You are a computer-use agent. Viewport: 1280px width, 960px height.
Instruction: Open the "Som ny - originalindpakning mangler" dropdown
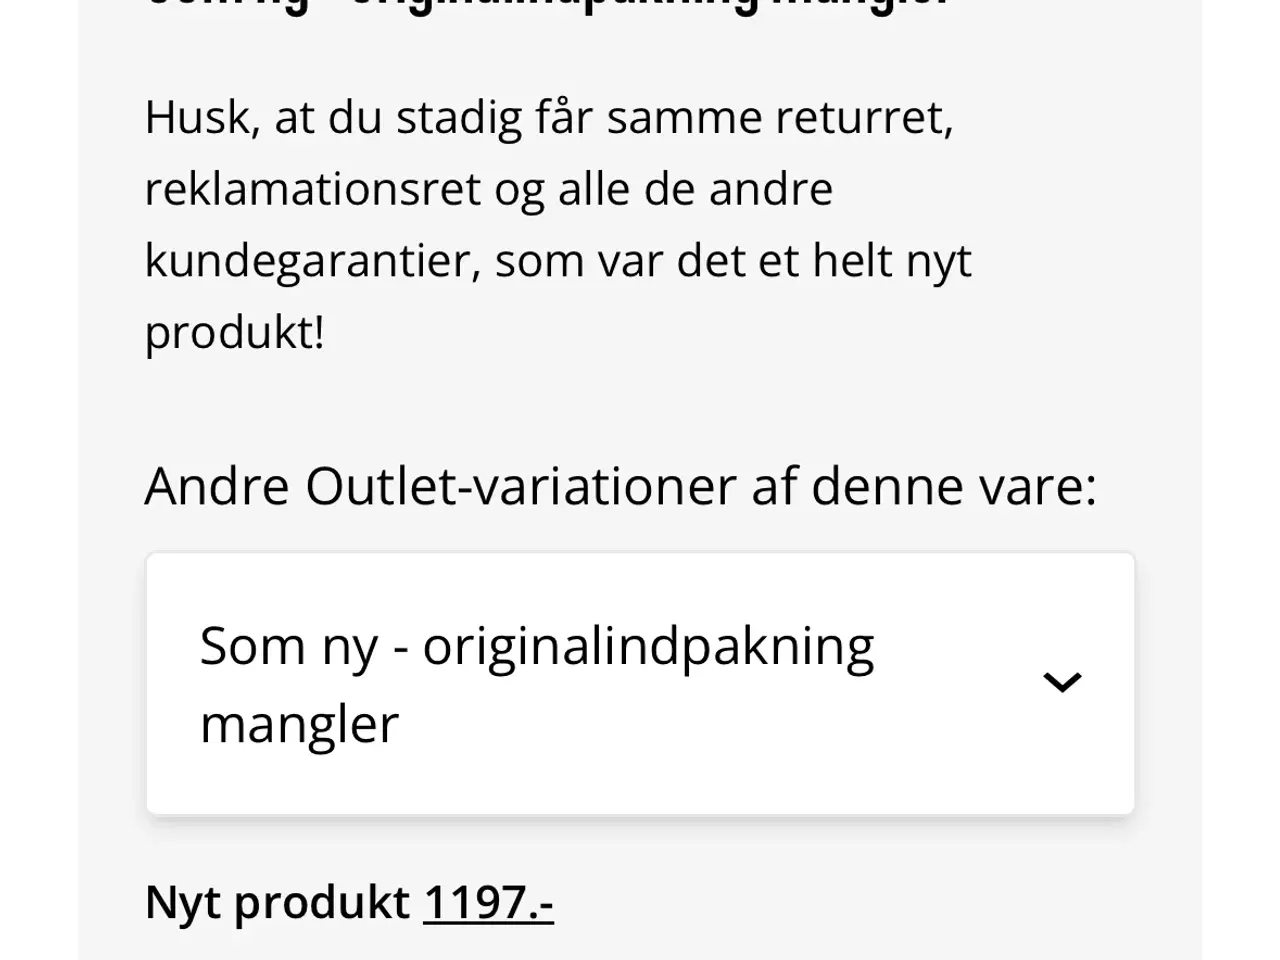(640, 683)
